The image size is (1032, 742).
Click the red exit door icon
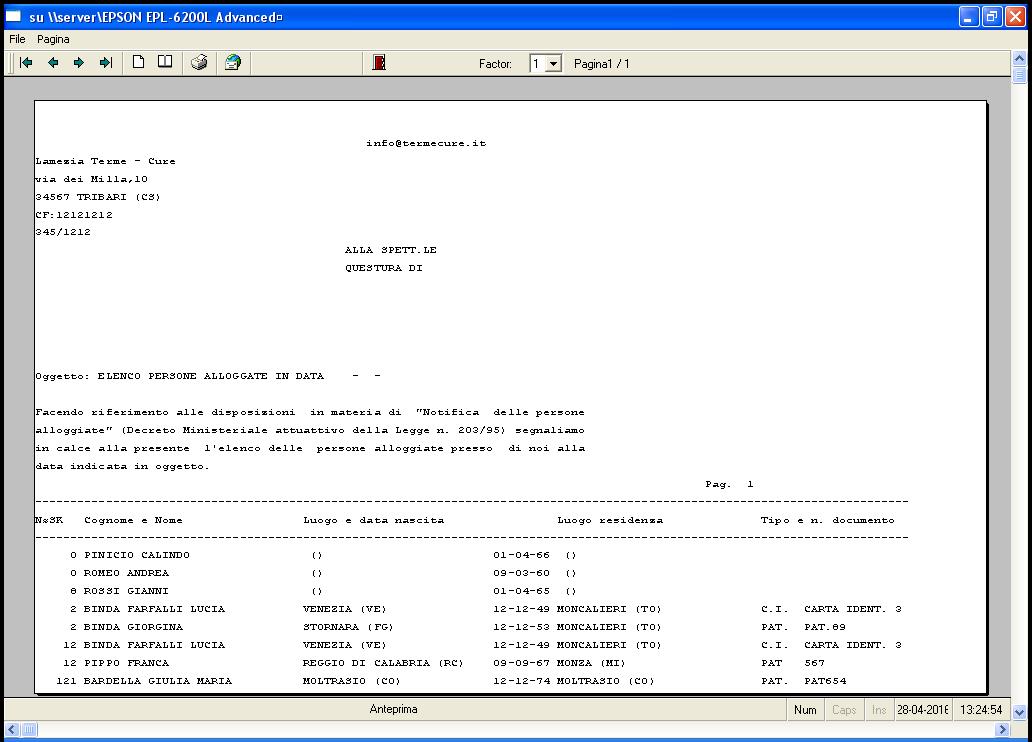coord(379,63)
